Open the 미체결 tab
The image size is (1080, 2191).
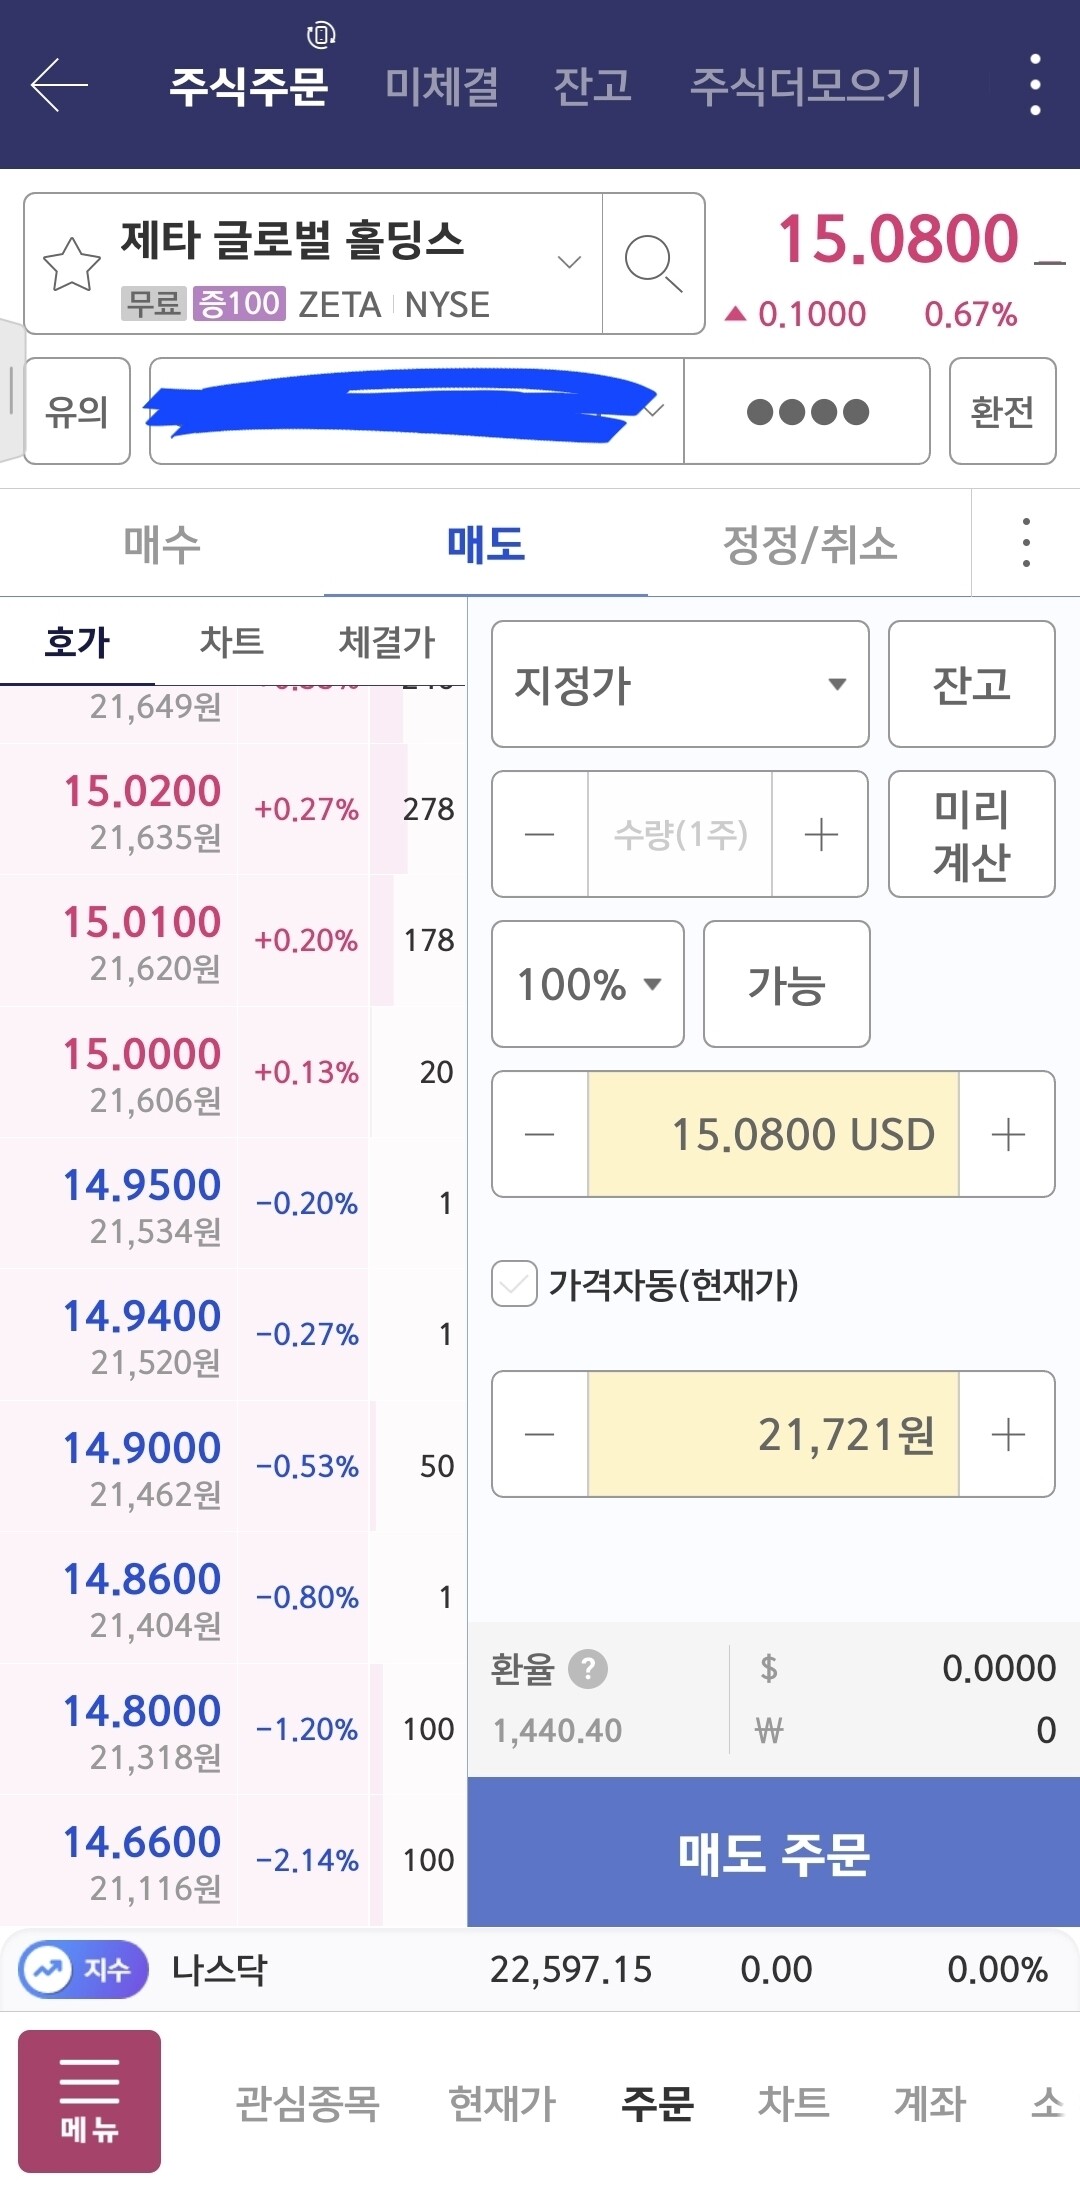[442, 86]
